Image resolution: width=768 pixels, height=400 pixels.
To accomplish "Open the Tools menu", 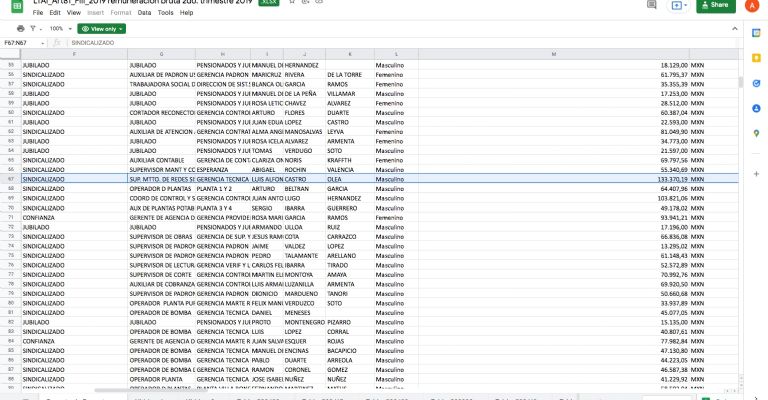I will click(165, 13).
